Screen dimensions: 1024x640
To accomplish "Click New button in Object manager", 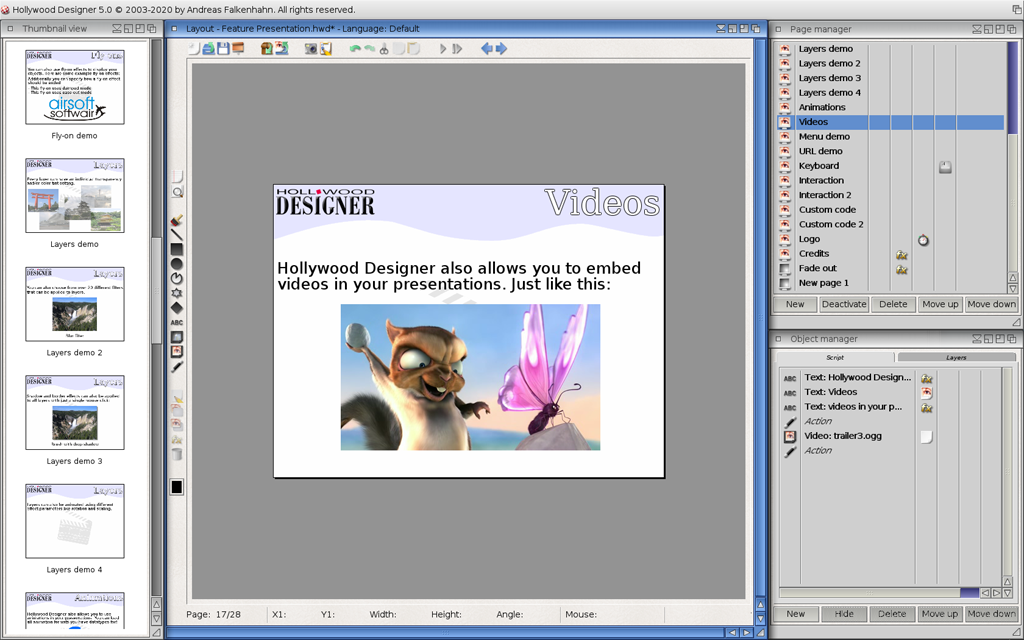I will point(795,614).
